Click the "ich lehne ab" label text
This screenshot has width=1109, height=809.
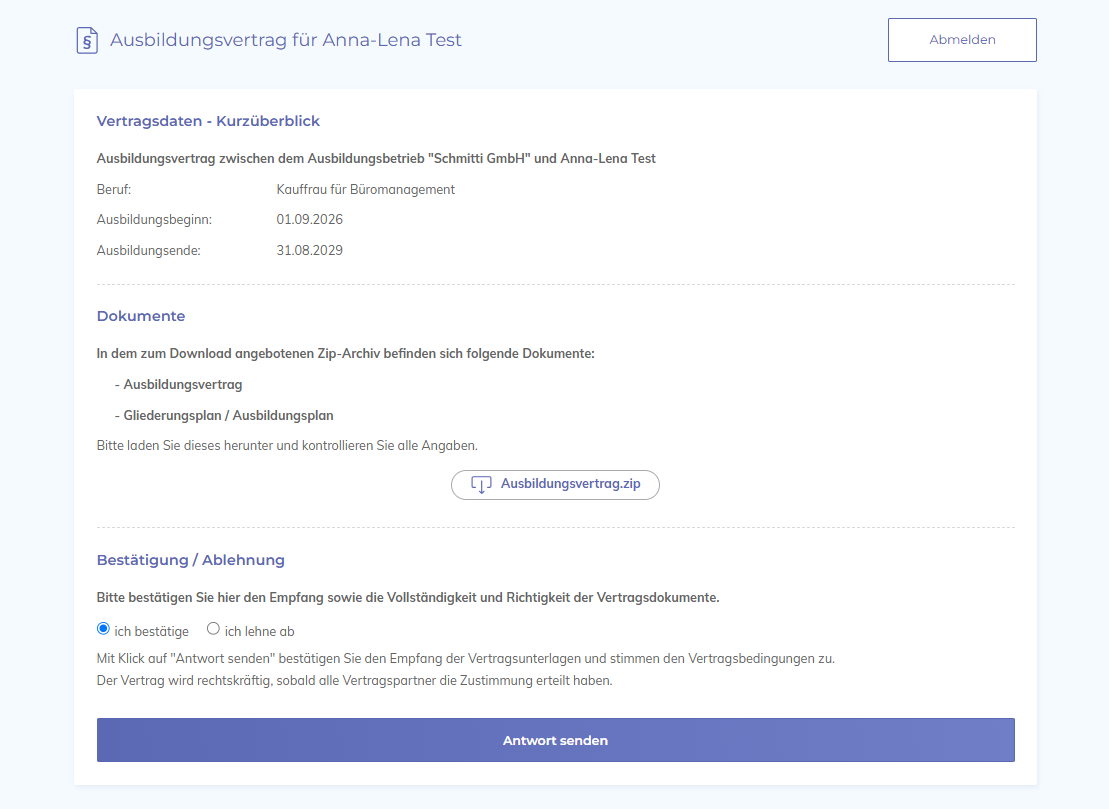point(260,632)
